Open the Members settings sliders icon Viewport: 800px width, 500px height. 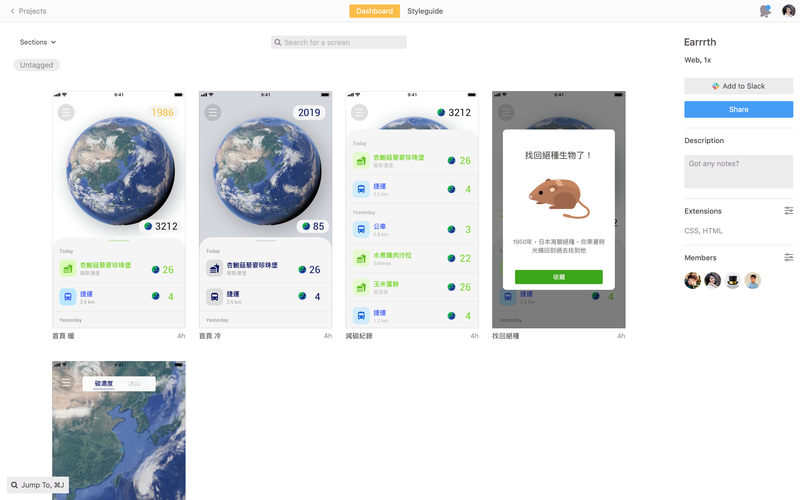point(788,258)
